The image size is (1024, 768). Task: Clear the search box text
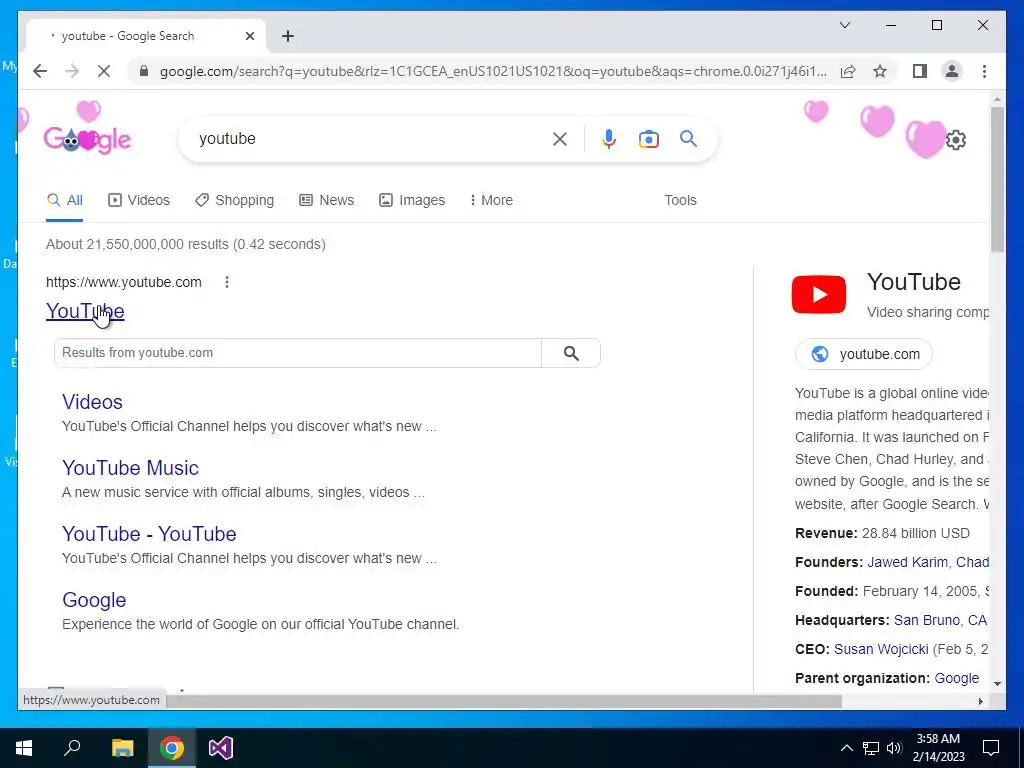(560, 138)
